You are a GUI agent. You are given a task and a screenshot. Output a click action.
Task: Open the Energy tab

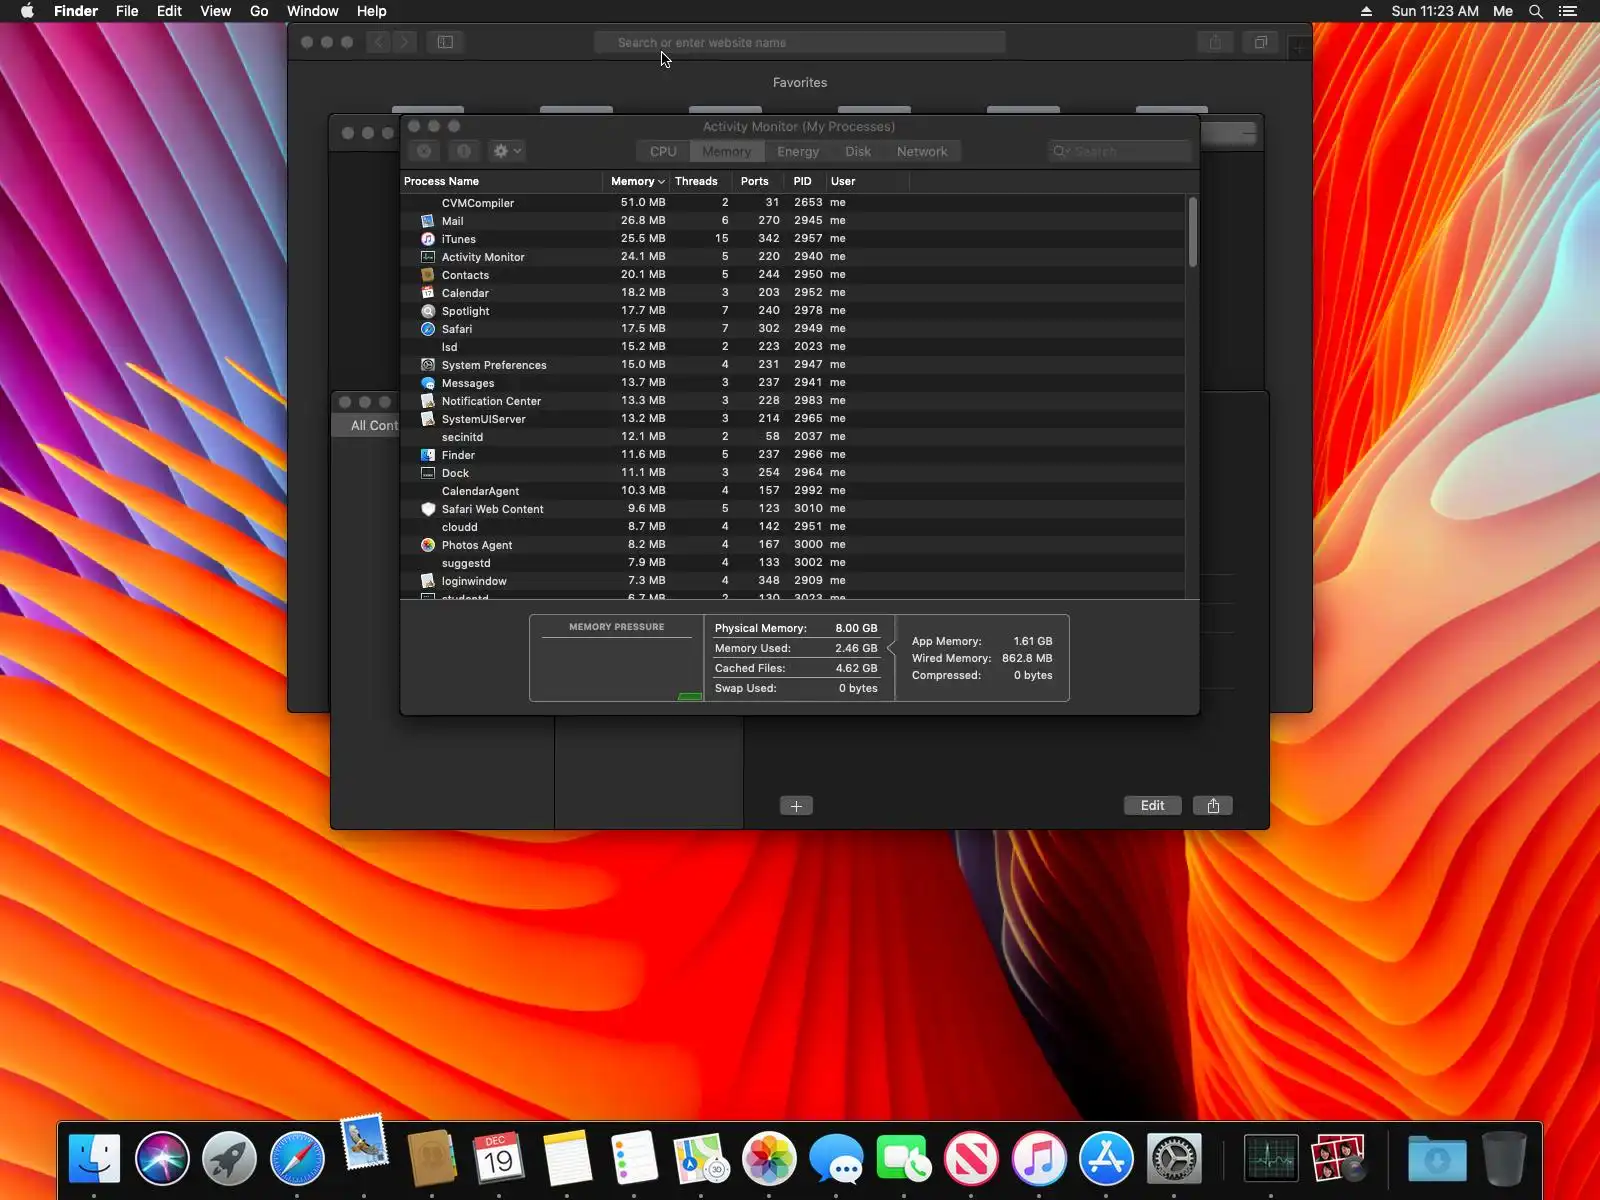point(798,152)
